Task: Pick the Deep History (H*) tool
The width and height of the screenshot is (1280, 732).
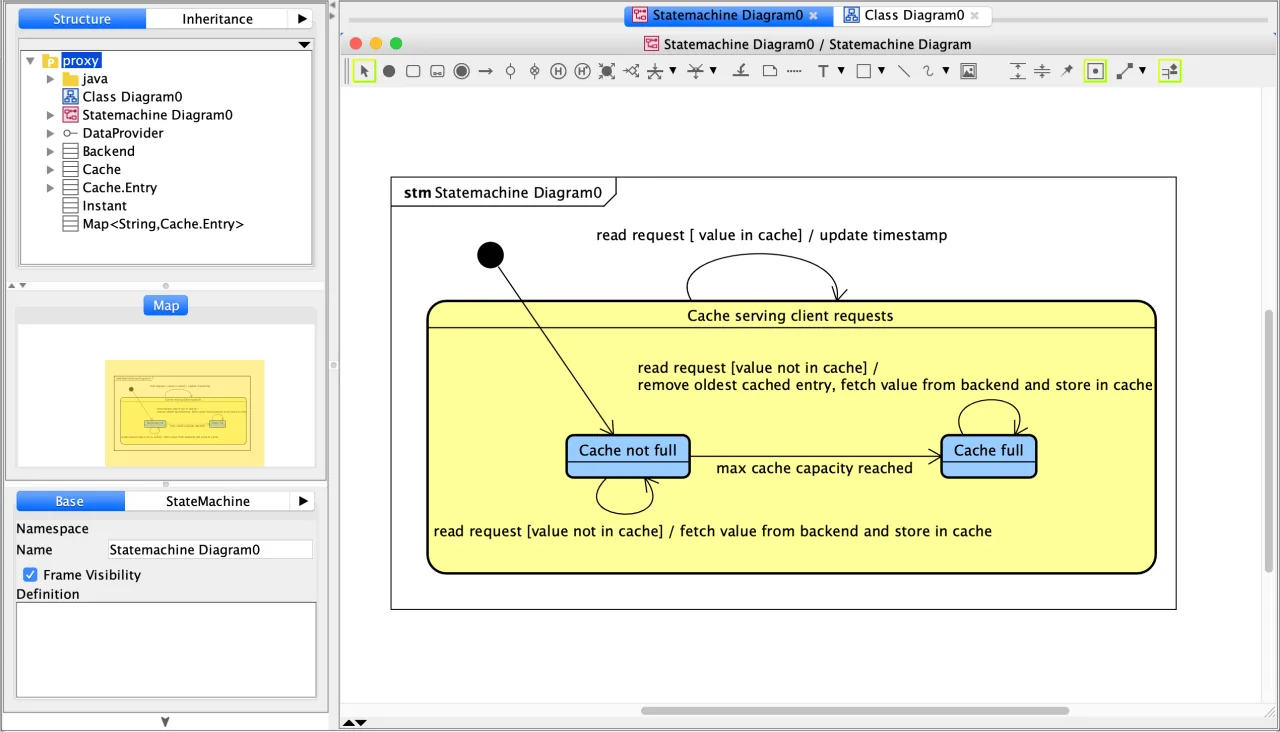Action: [x=582, y=71]
